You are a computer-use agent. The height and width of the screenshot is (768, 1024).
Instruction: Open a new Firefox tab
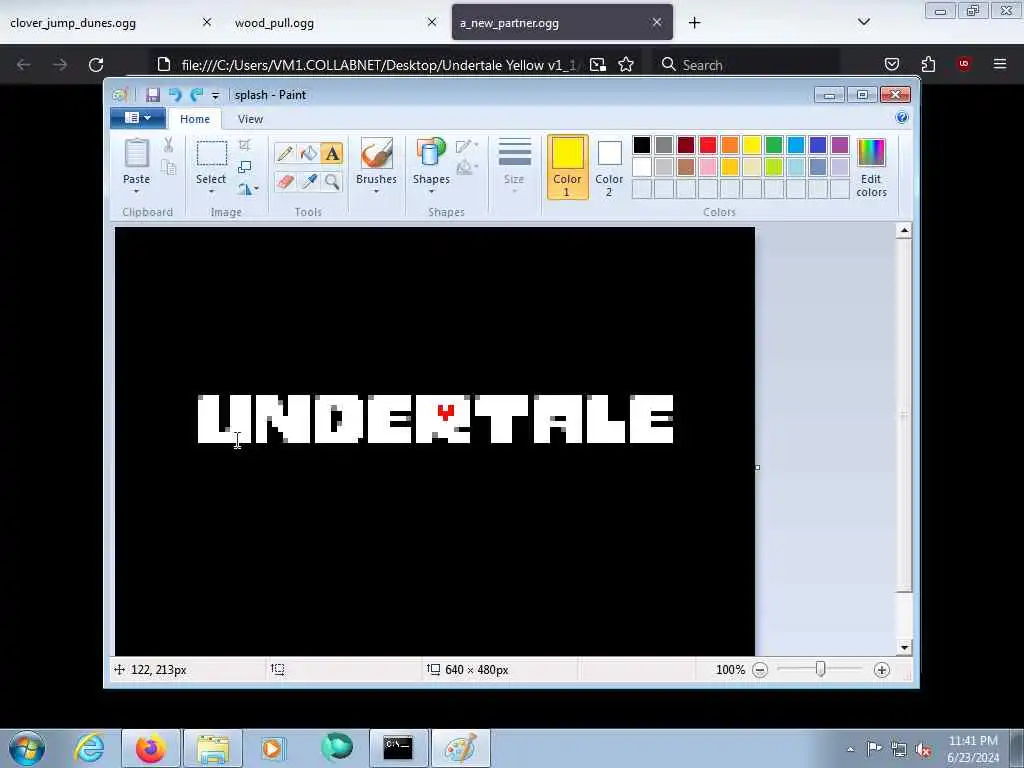tap(694, 23)
